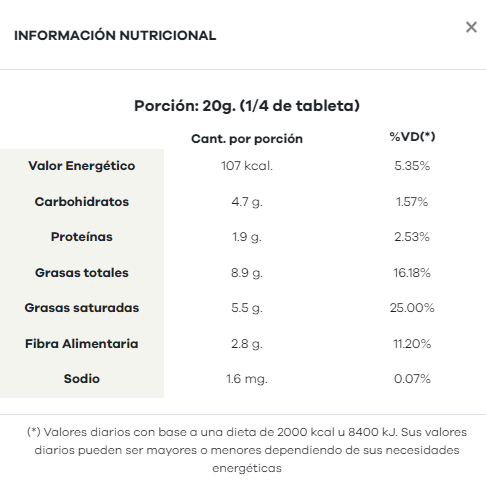Select the INFORMACIÓN NUTRICIONAL heading

pyautogui.click(x=115, y=36)
